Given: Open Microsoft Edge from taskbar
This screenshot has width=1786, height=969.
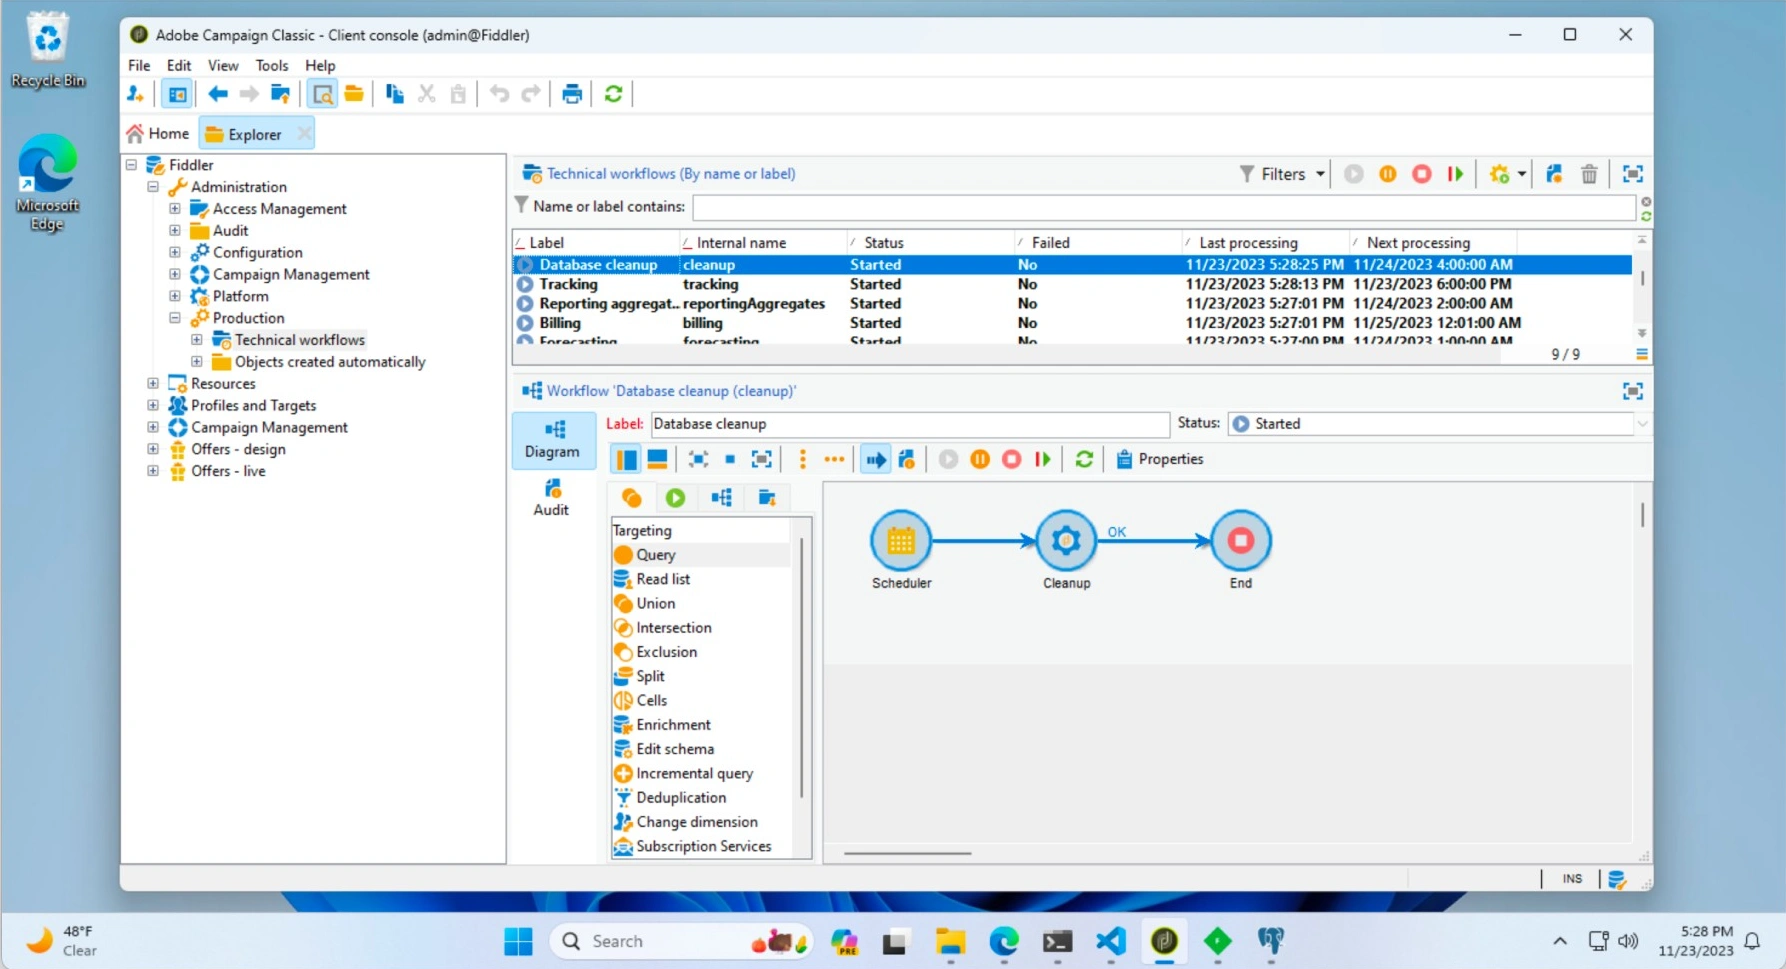Looking at the screenshot, I should tap(1003, 941).
